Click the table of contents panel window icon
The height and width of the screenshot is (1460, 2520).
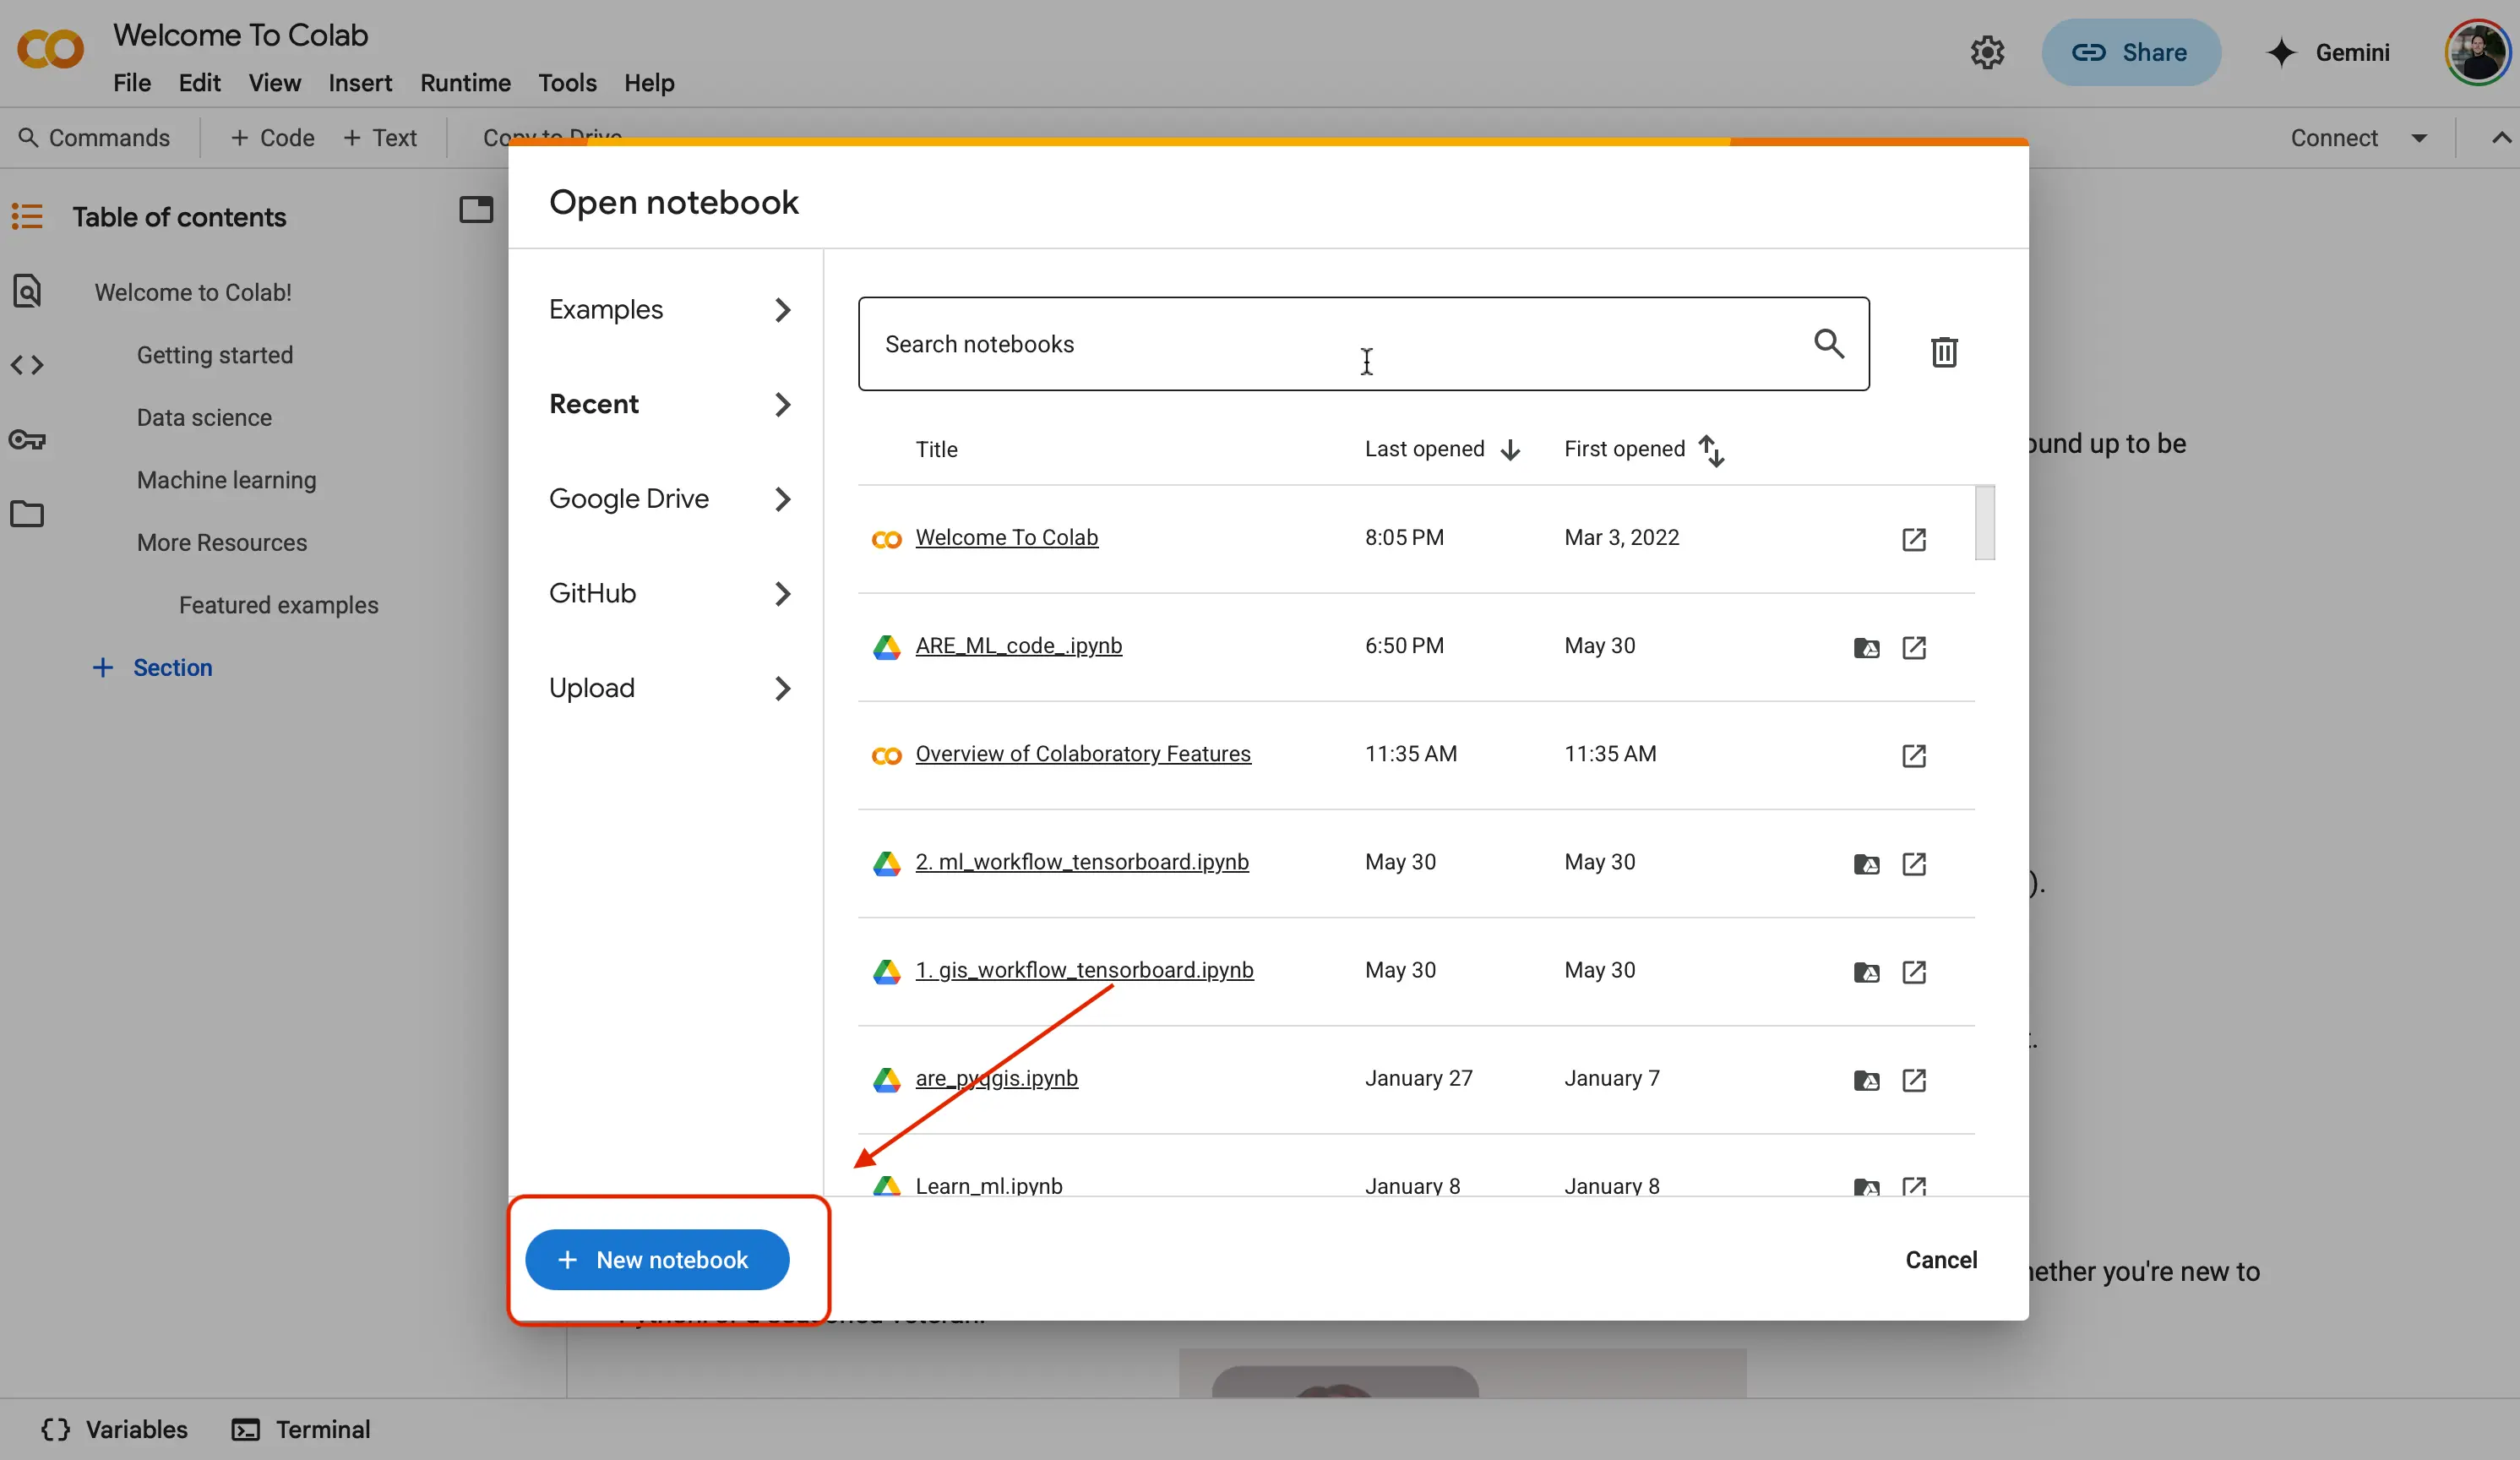(476, 210)
